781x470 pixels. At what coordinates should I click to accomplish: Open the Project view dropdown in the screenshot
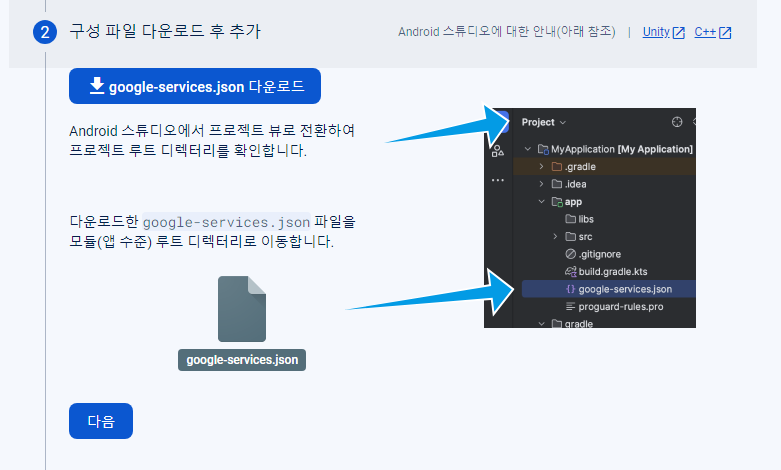point(543,122)
